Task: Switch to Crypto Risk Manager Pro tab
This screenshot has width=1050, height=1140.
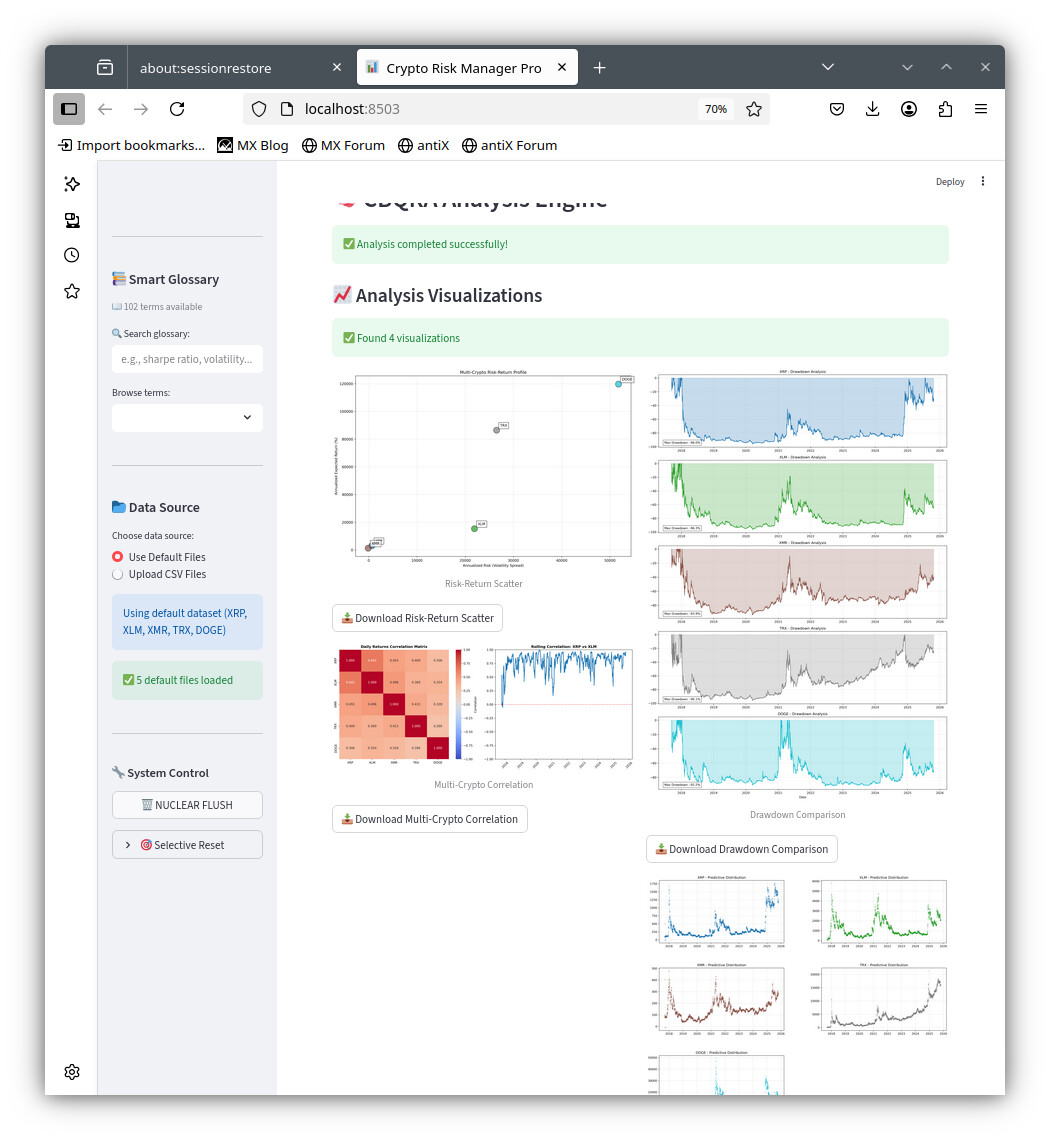Action: [467, 68]
